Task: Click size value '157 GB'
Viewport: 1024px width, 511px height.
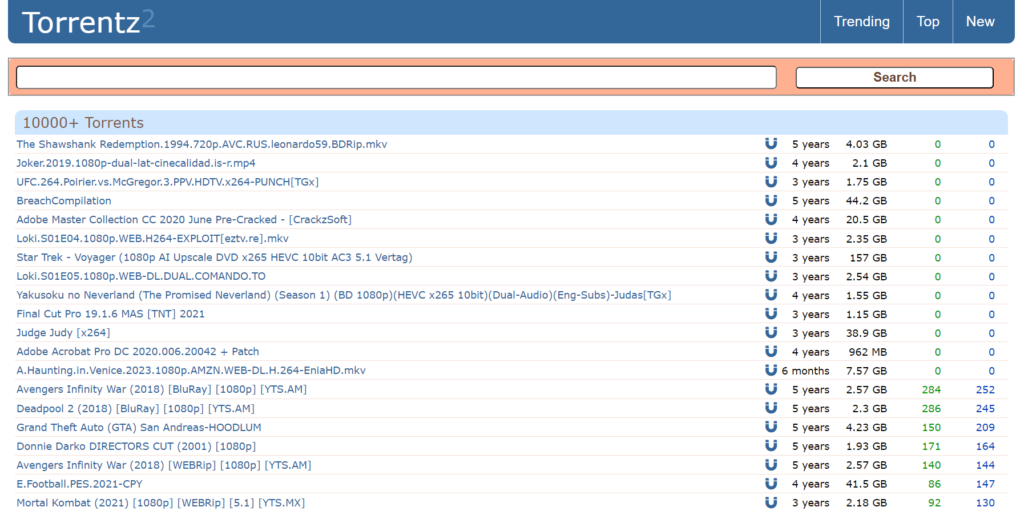Action: pyautogui.click(x=870, y=257)
